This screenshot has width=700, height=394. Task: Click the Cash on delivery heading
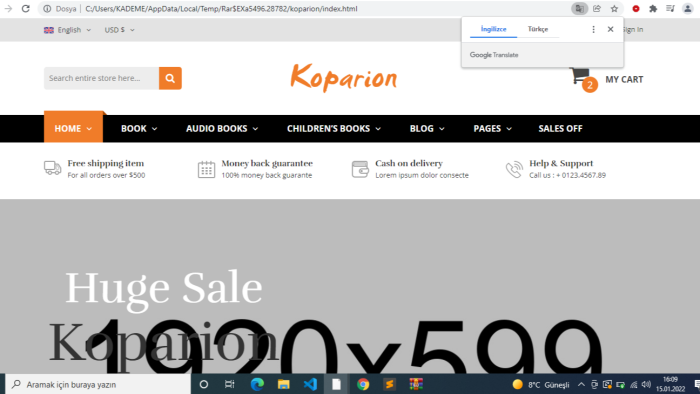tap(409, 163)
